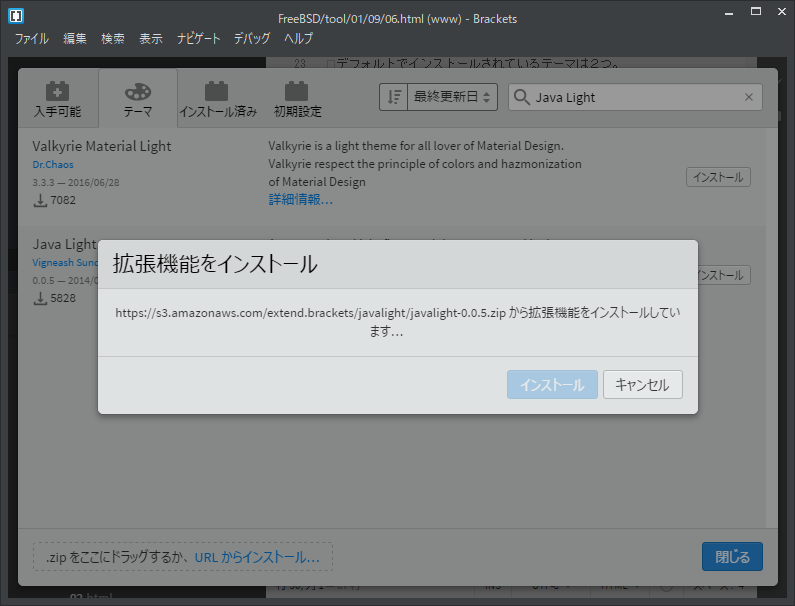
Task: Click the Valkyrie Material Light title
Action: coord(102,146)
